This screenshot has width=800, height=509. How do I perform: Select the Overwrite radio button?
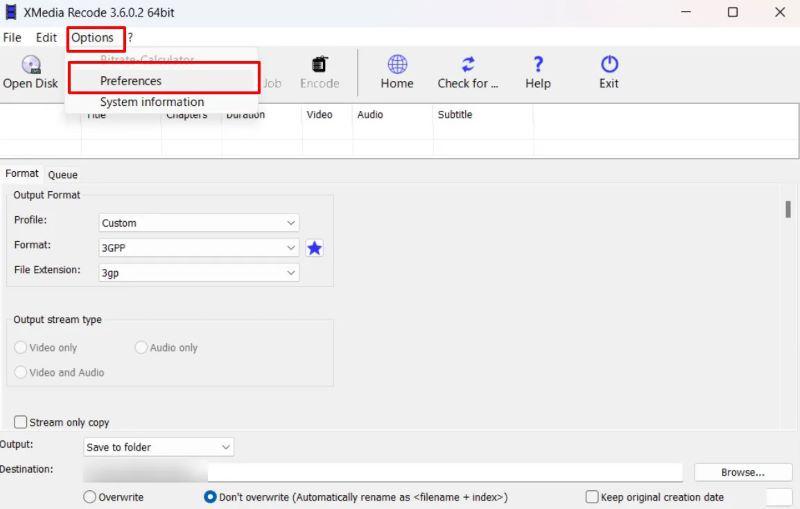[90, 497]
